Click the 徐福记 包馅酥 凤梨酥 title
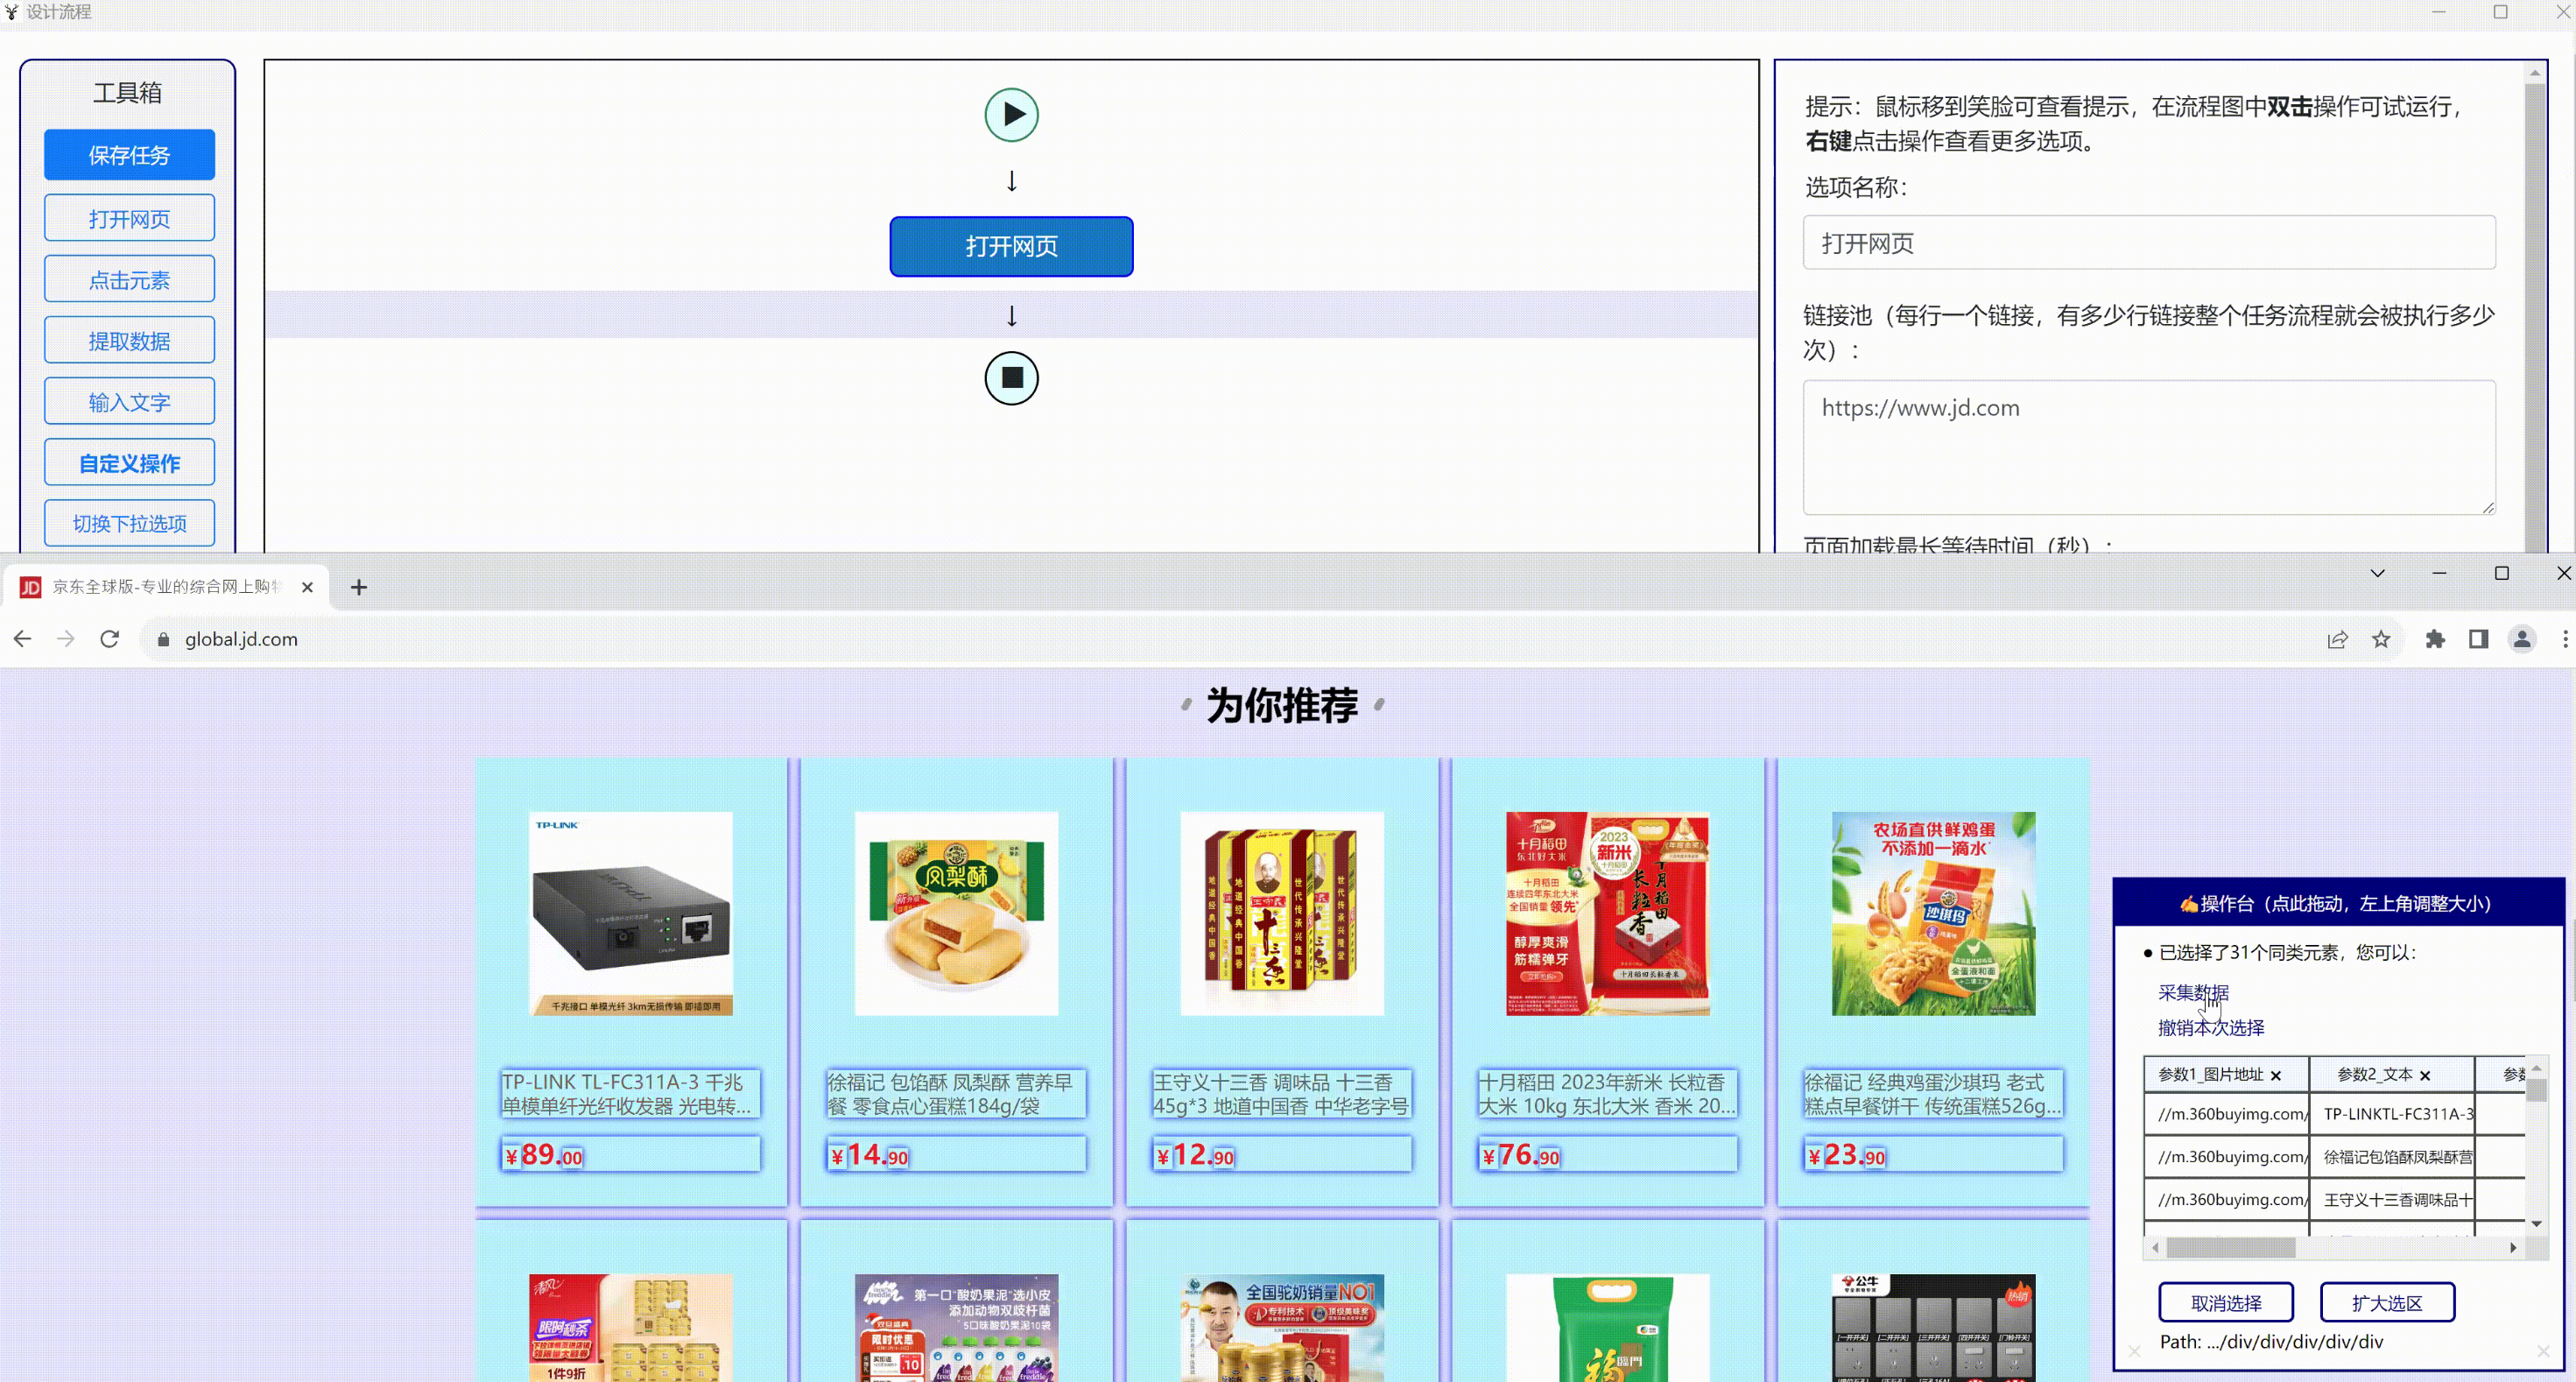The width and height of the screenshot is (2576, 1382). tap(956, 1093)
